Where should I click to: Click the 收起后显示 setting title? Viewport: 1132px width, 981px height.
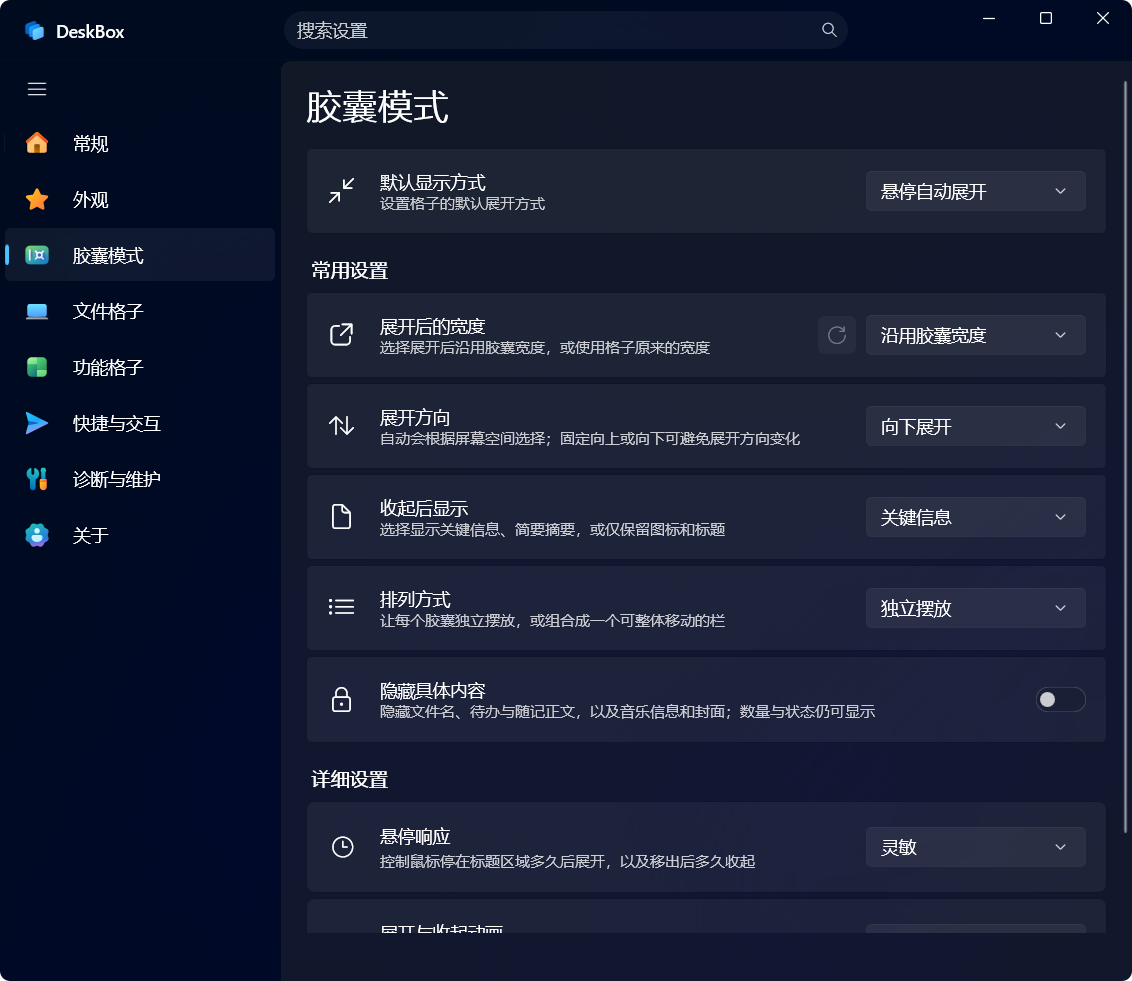pyautogui.click(x=424, y=508)
